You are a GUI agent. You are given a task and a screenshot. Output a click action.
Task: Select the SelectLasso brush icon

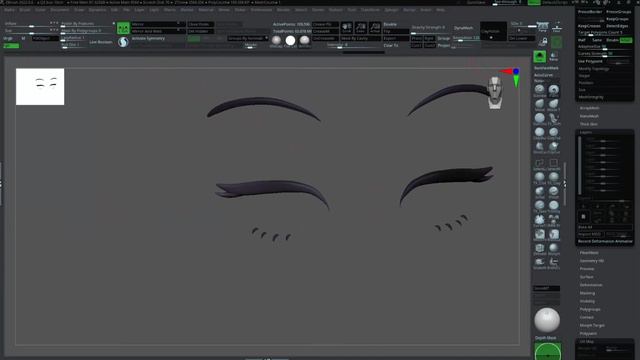click(540, 164)
